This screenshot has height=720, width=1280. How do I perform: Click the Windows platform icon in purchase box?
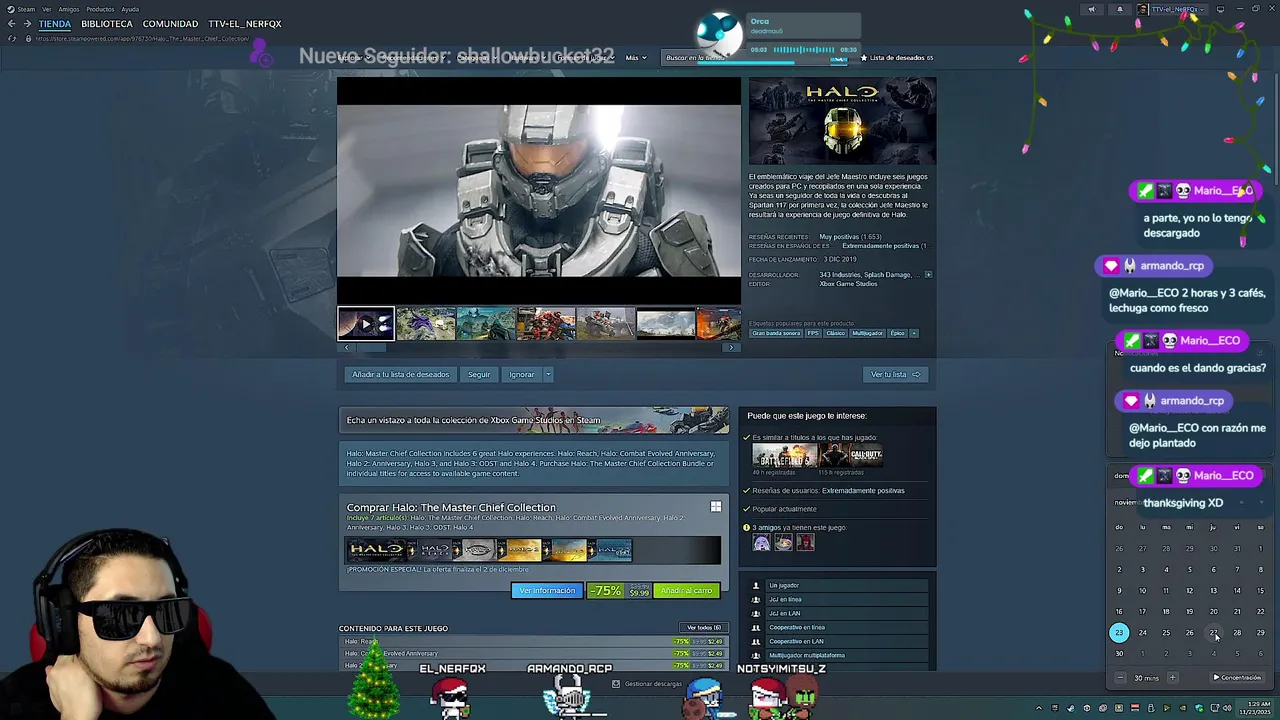(x=715, y=507)
